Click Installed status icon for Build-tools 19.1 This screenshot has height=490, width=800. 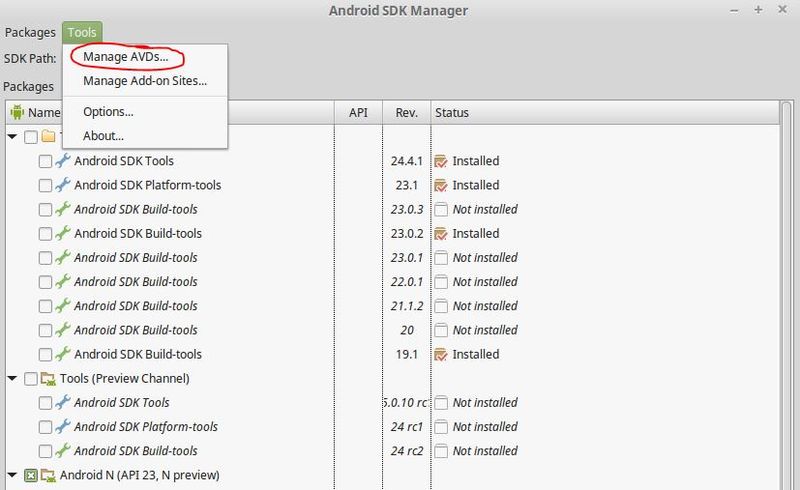click(x=441, y=354)
